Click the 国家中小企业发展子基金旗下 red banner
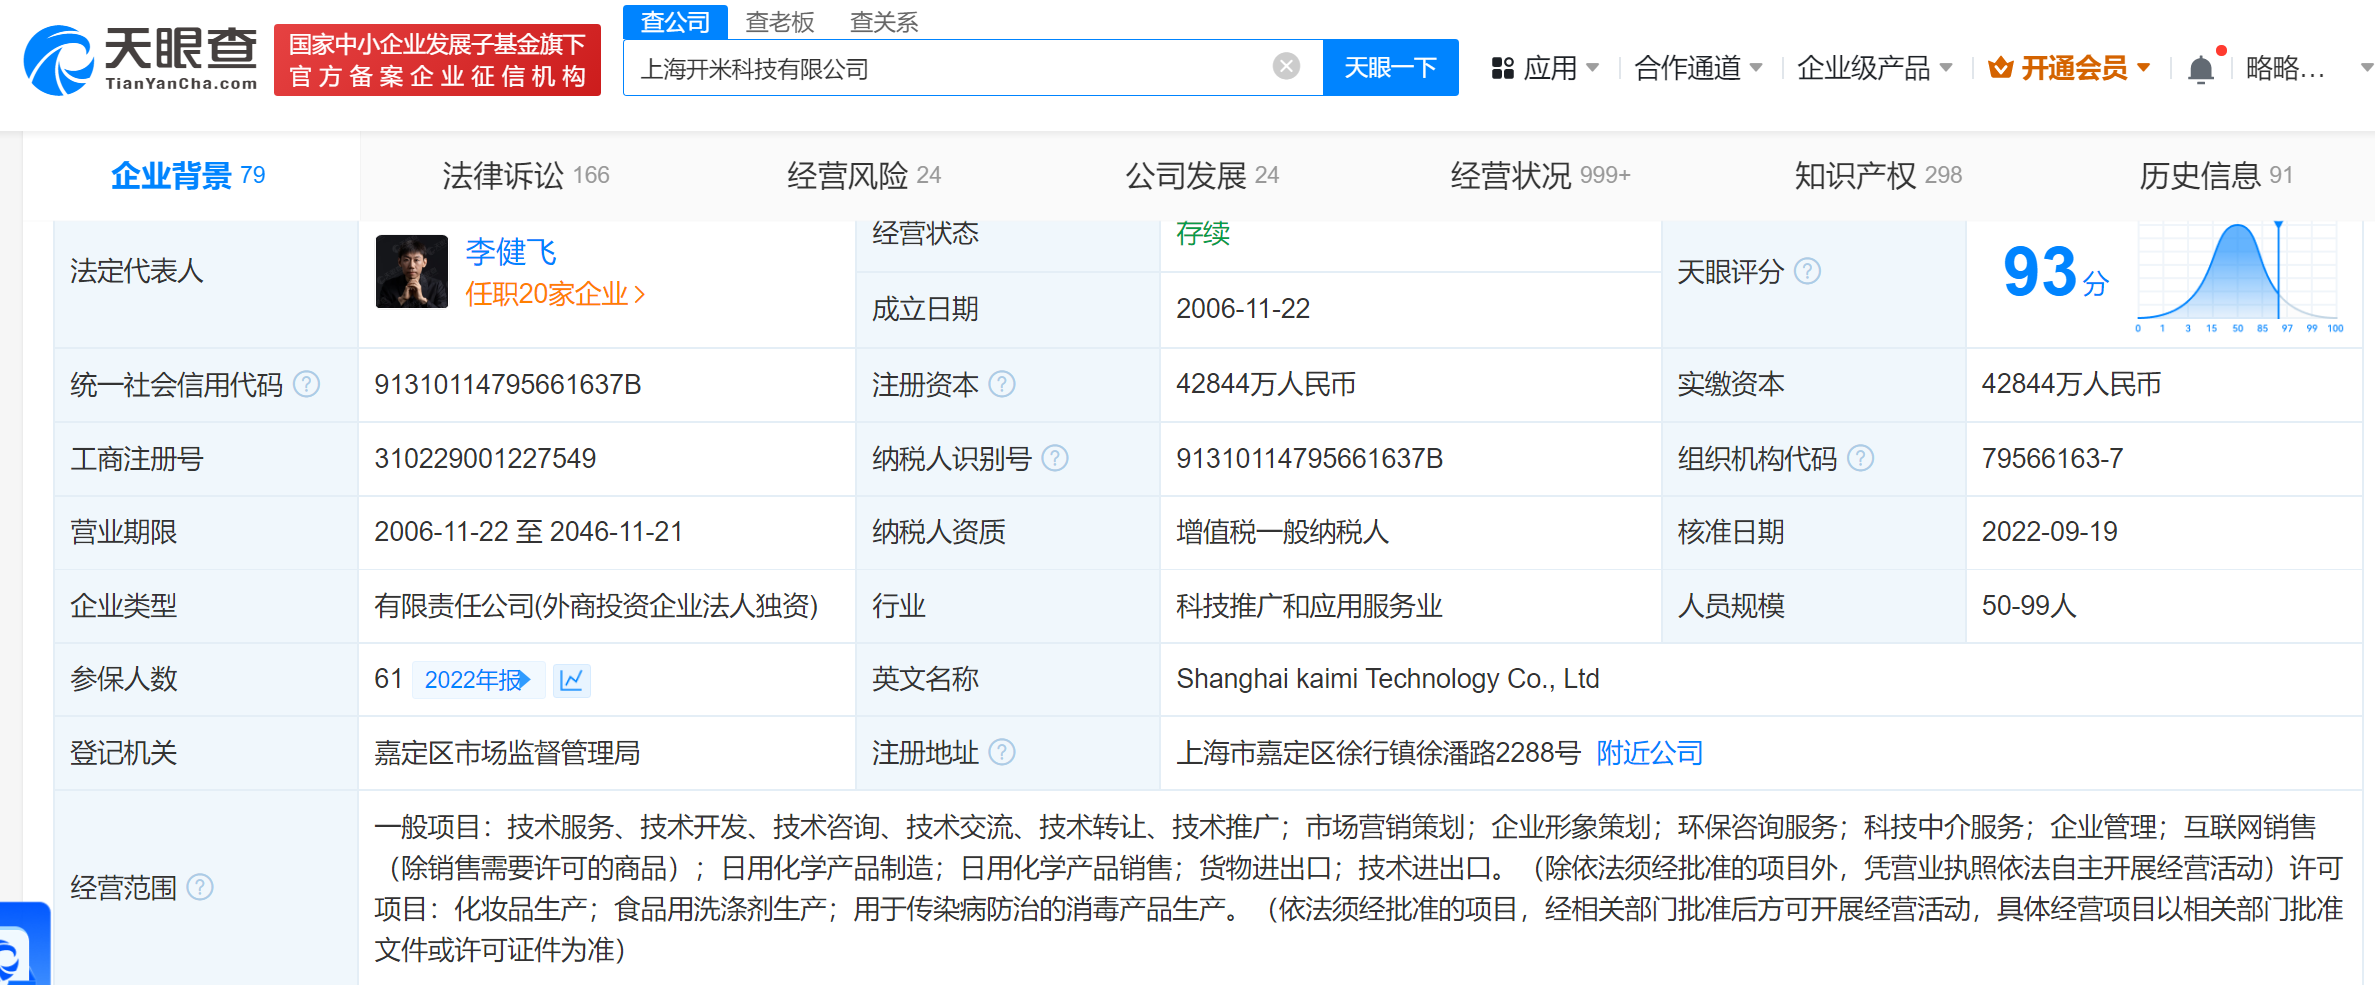The image size is (2375, 985). coord(437,60)
